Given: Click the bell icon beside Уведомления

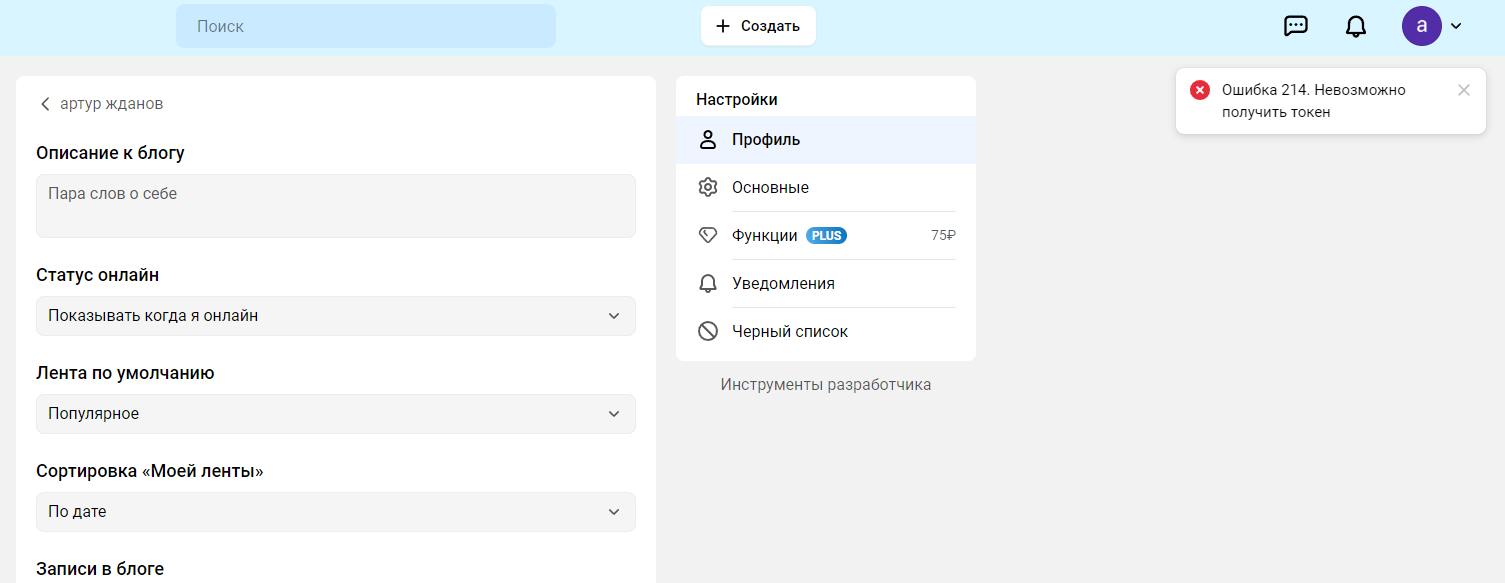Looking at the screenshot, I should coord(708,284).
